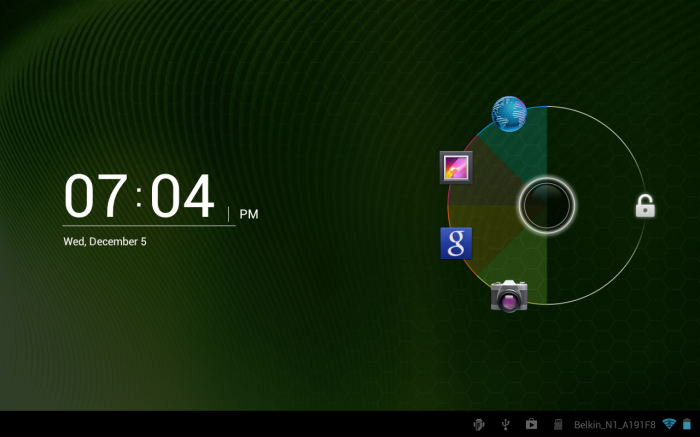Tap the 04 minutes digits
This screenshot has height=437, width=700.
183,197
